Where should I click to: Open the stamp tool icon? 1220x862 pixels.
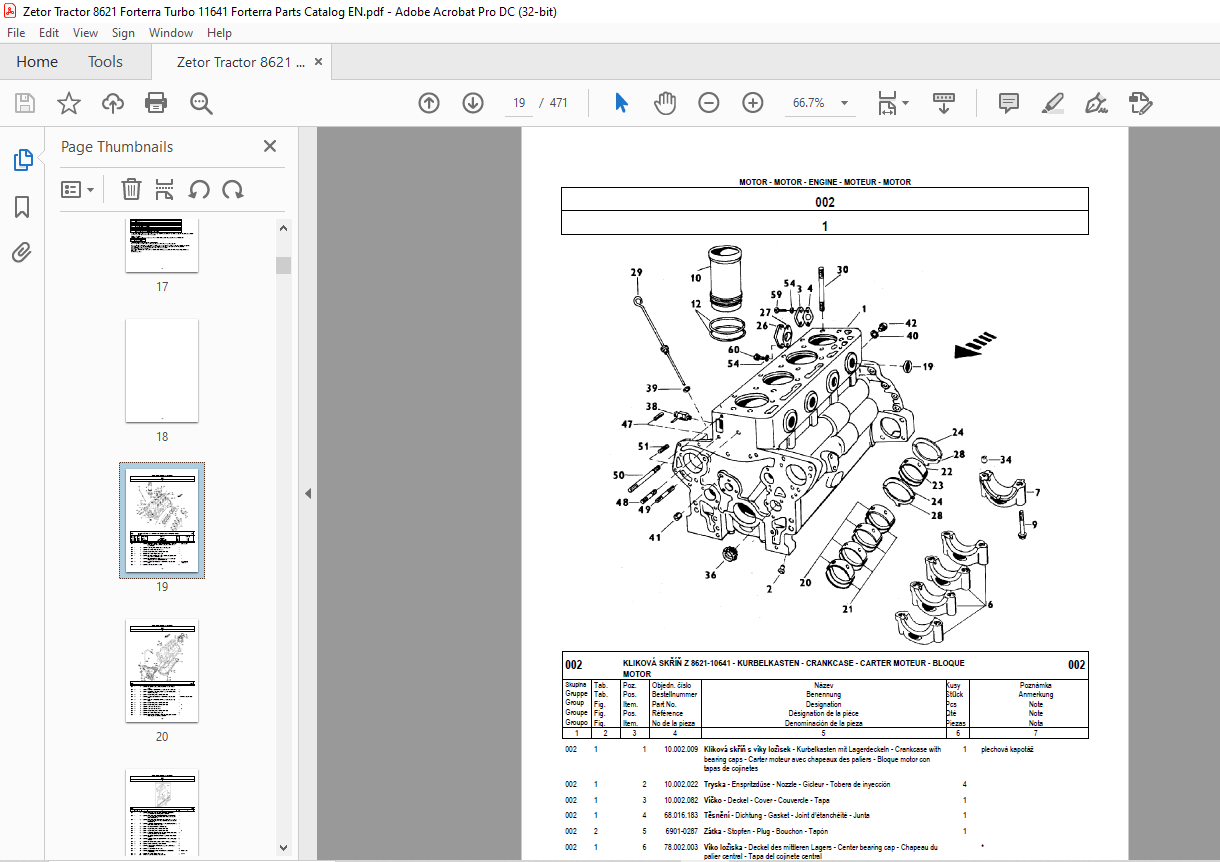coord(1141,103)
